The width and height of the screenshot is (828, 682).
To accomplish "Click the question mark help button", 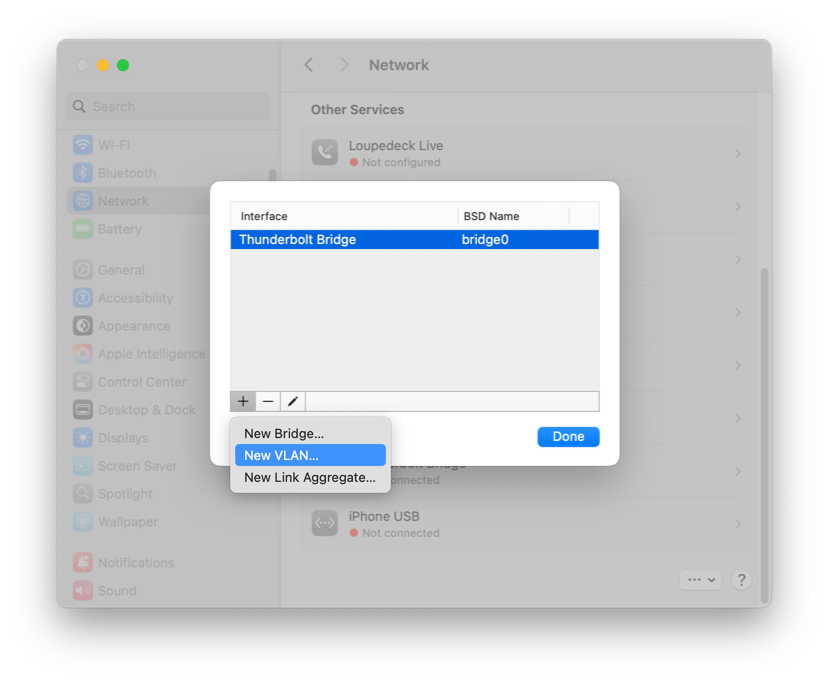I will (x=741, y=580).
